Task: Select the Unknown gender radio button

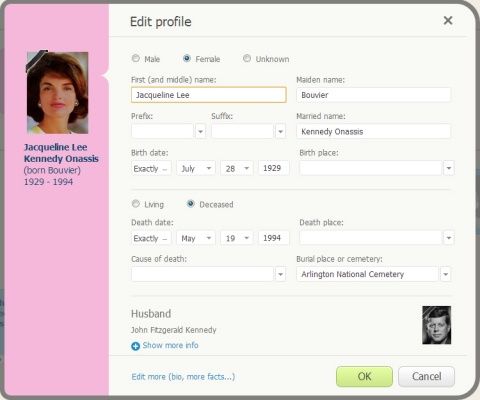Action: click(x=247, y=58)
